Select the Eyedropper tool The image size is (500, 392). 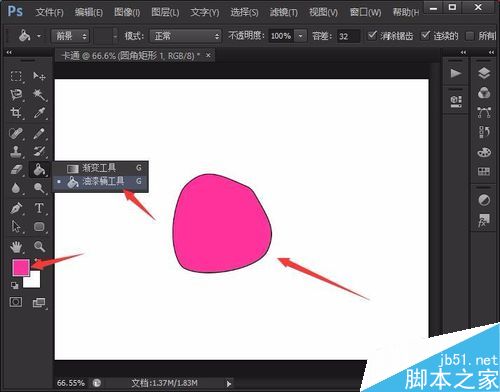point(39,113)
